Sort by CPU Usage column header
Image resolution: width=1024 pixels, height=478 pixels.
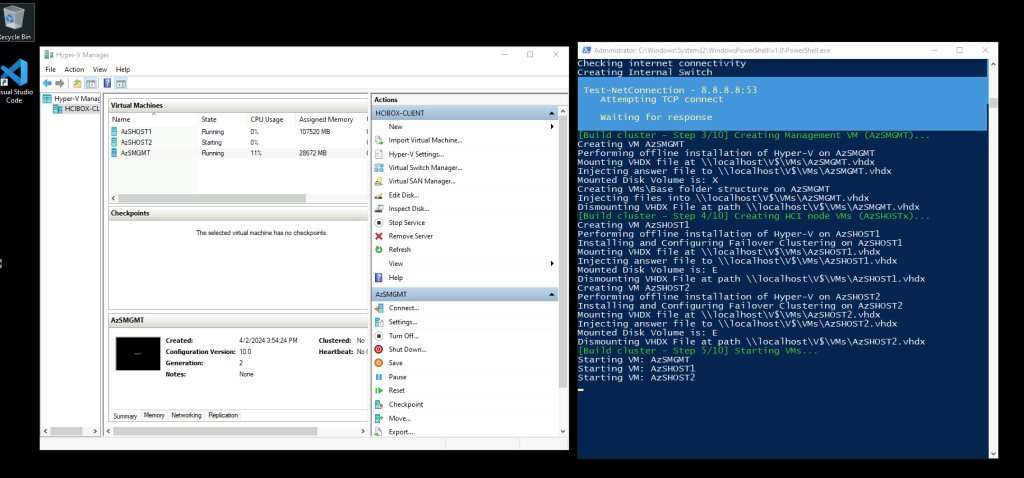click(x=270, y=120)
